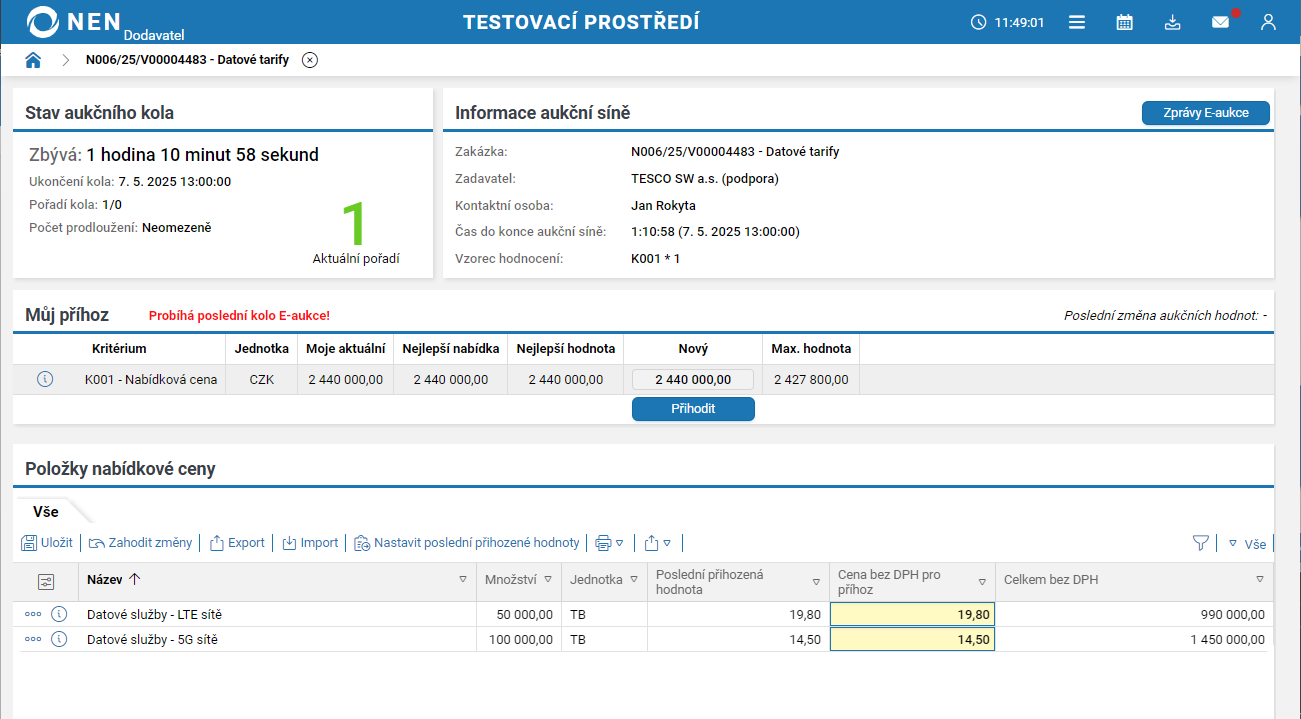Viewport: 1301px width, 719px height.
Task: Open messages envelope icon
Action: [1220, 22]
